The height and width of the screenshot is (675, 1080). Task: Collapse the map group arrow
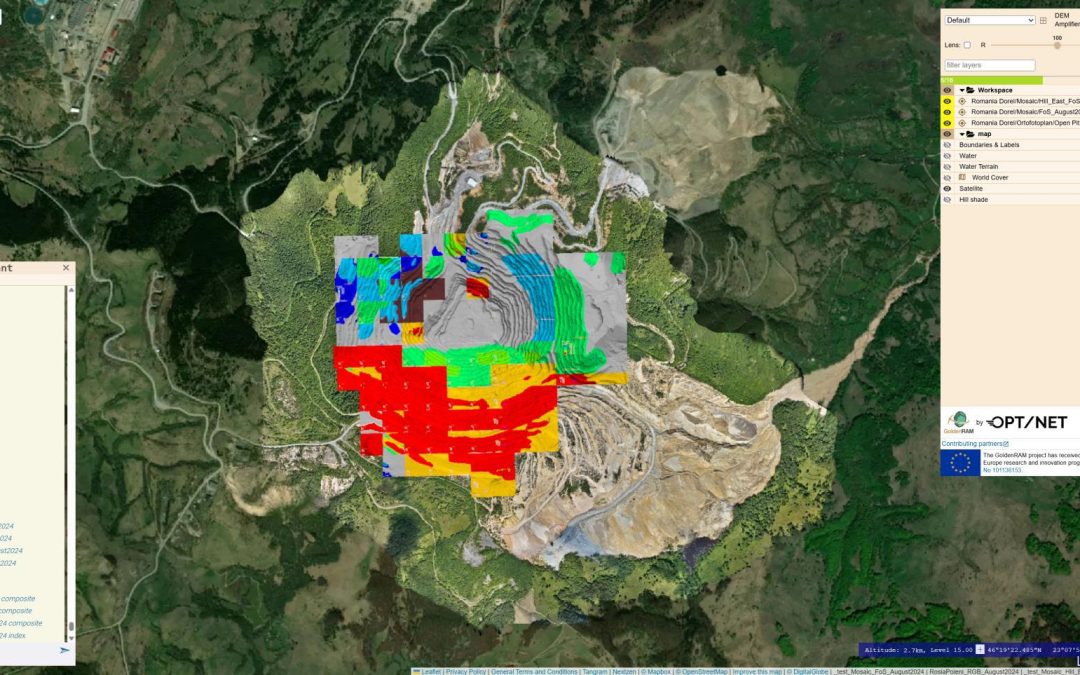pyautogui.click(x=961, y=134)
